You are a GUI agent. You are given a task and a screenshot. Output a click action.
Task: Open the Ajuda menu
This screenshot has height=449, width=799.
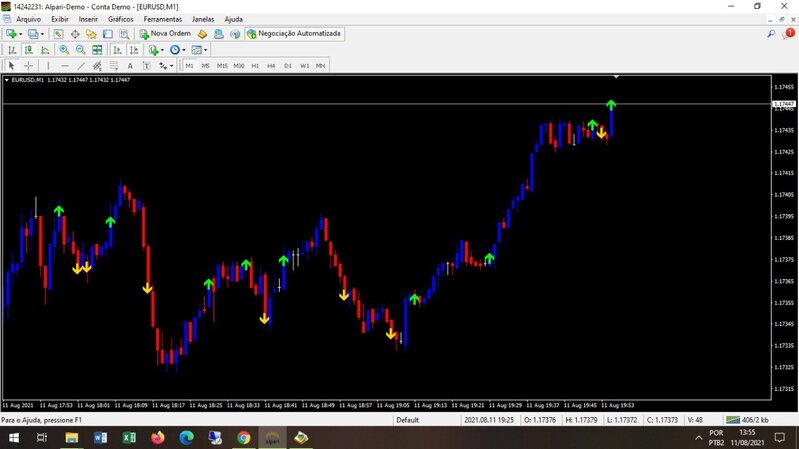[233, 19]
